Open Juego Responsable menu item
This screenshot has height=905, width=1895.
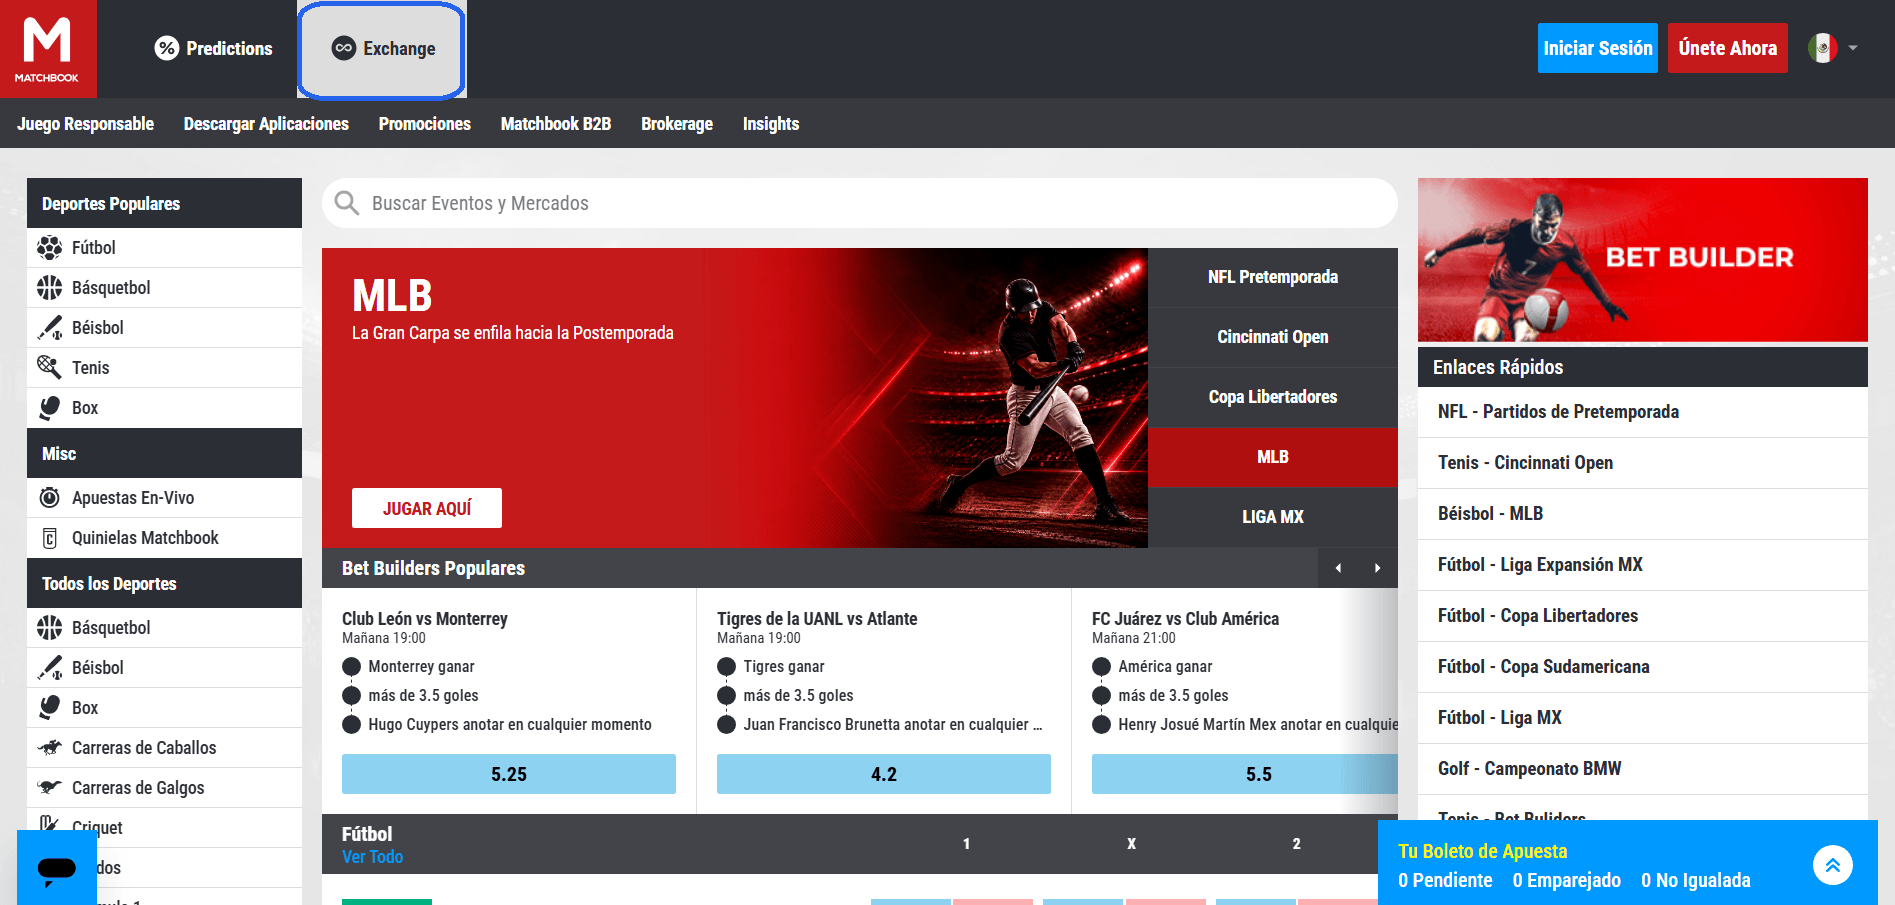(85, 124)
